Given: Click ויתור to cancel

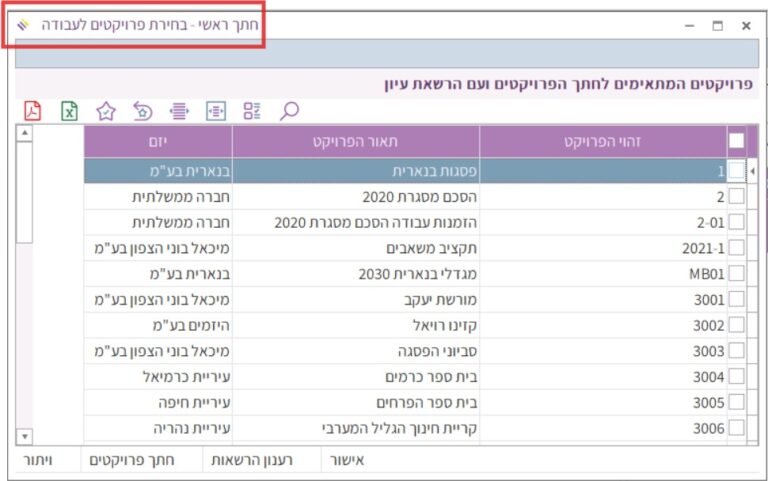Looking at the screenshot, I should click(38, 460).
